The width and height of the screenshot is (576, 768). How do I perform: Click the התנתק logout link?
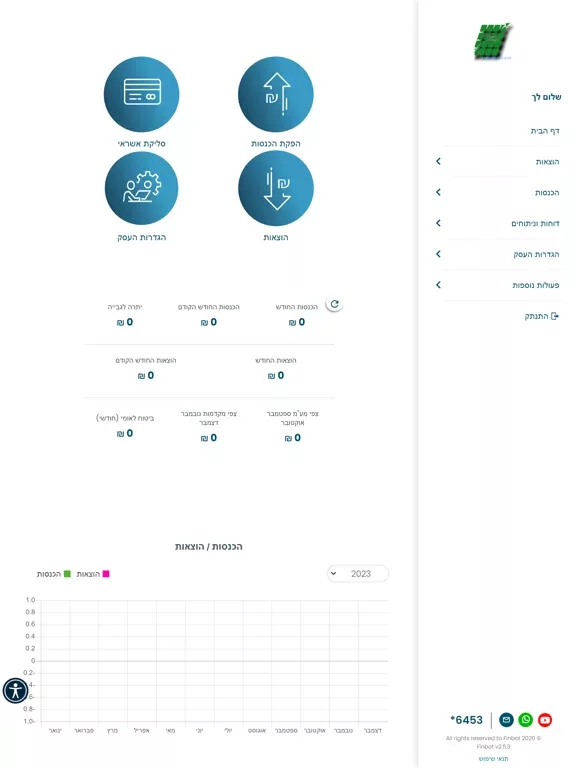(x=536, y=316)
